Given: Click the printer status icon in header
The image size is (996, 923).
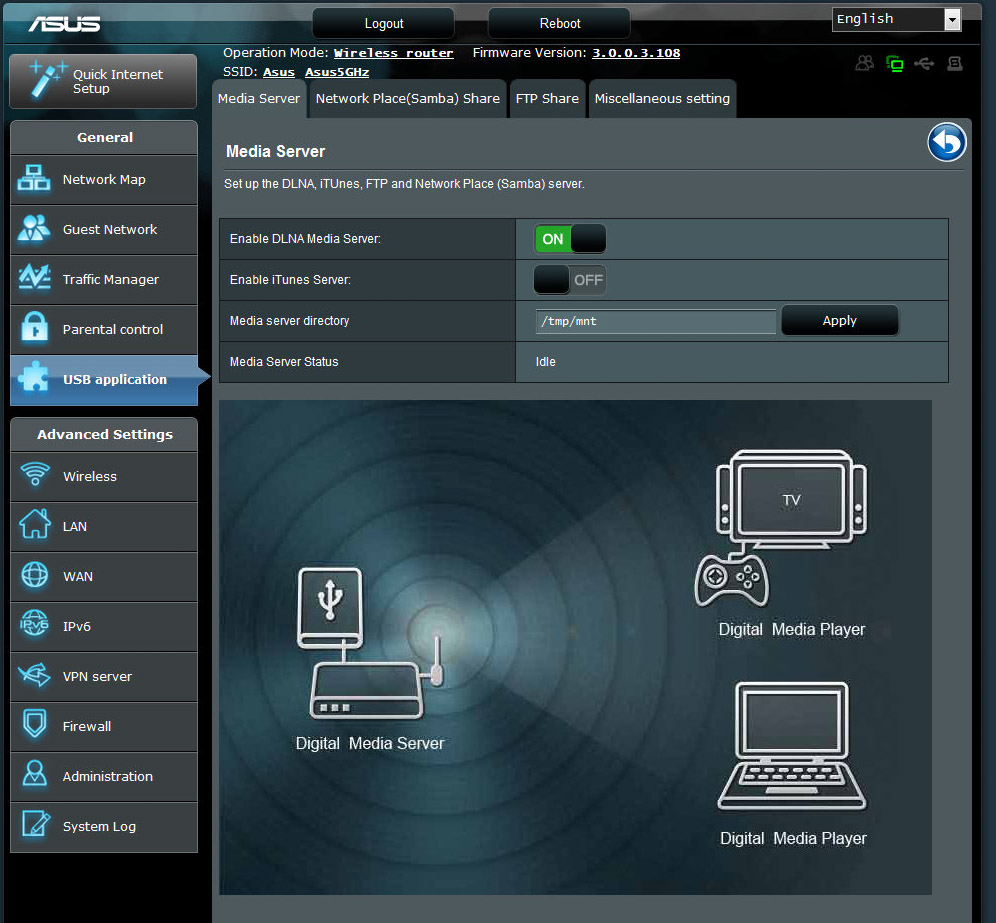Looking at the screenshot, I should click(955, 63).
